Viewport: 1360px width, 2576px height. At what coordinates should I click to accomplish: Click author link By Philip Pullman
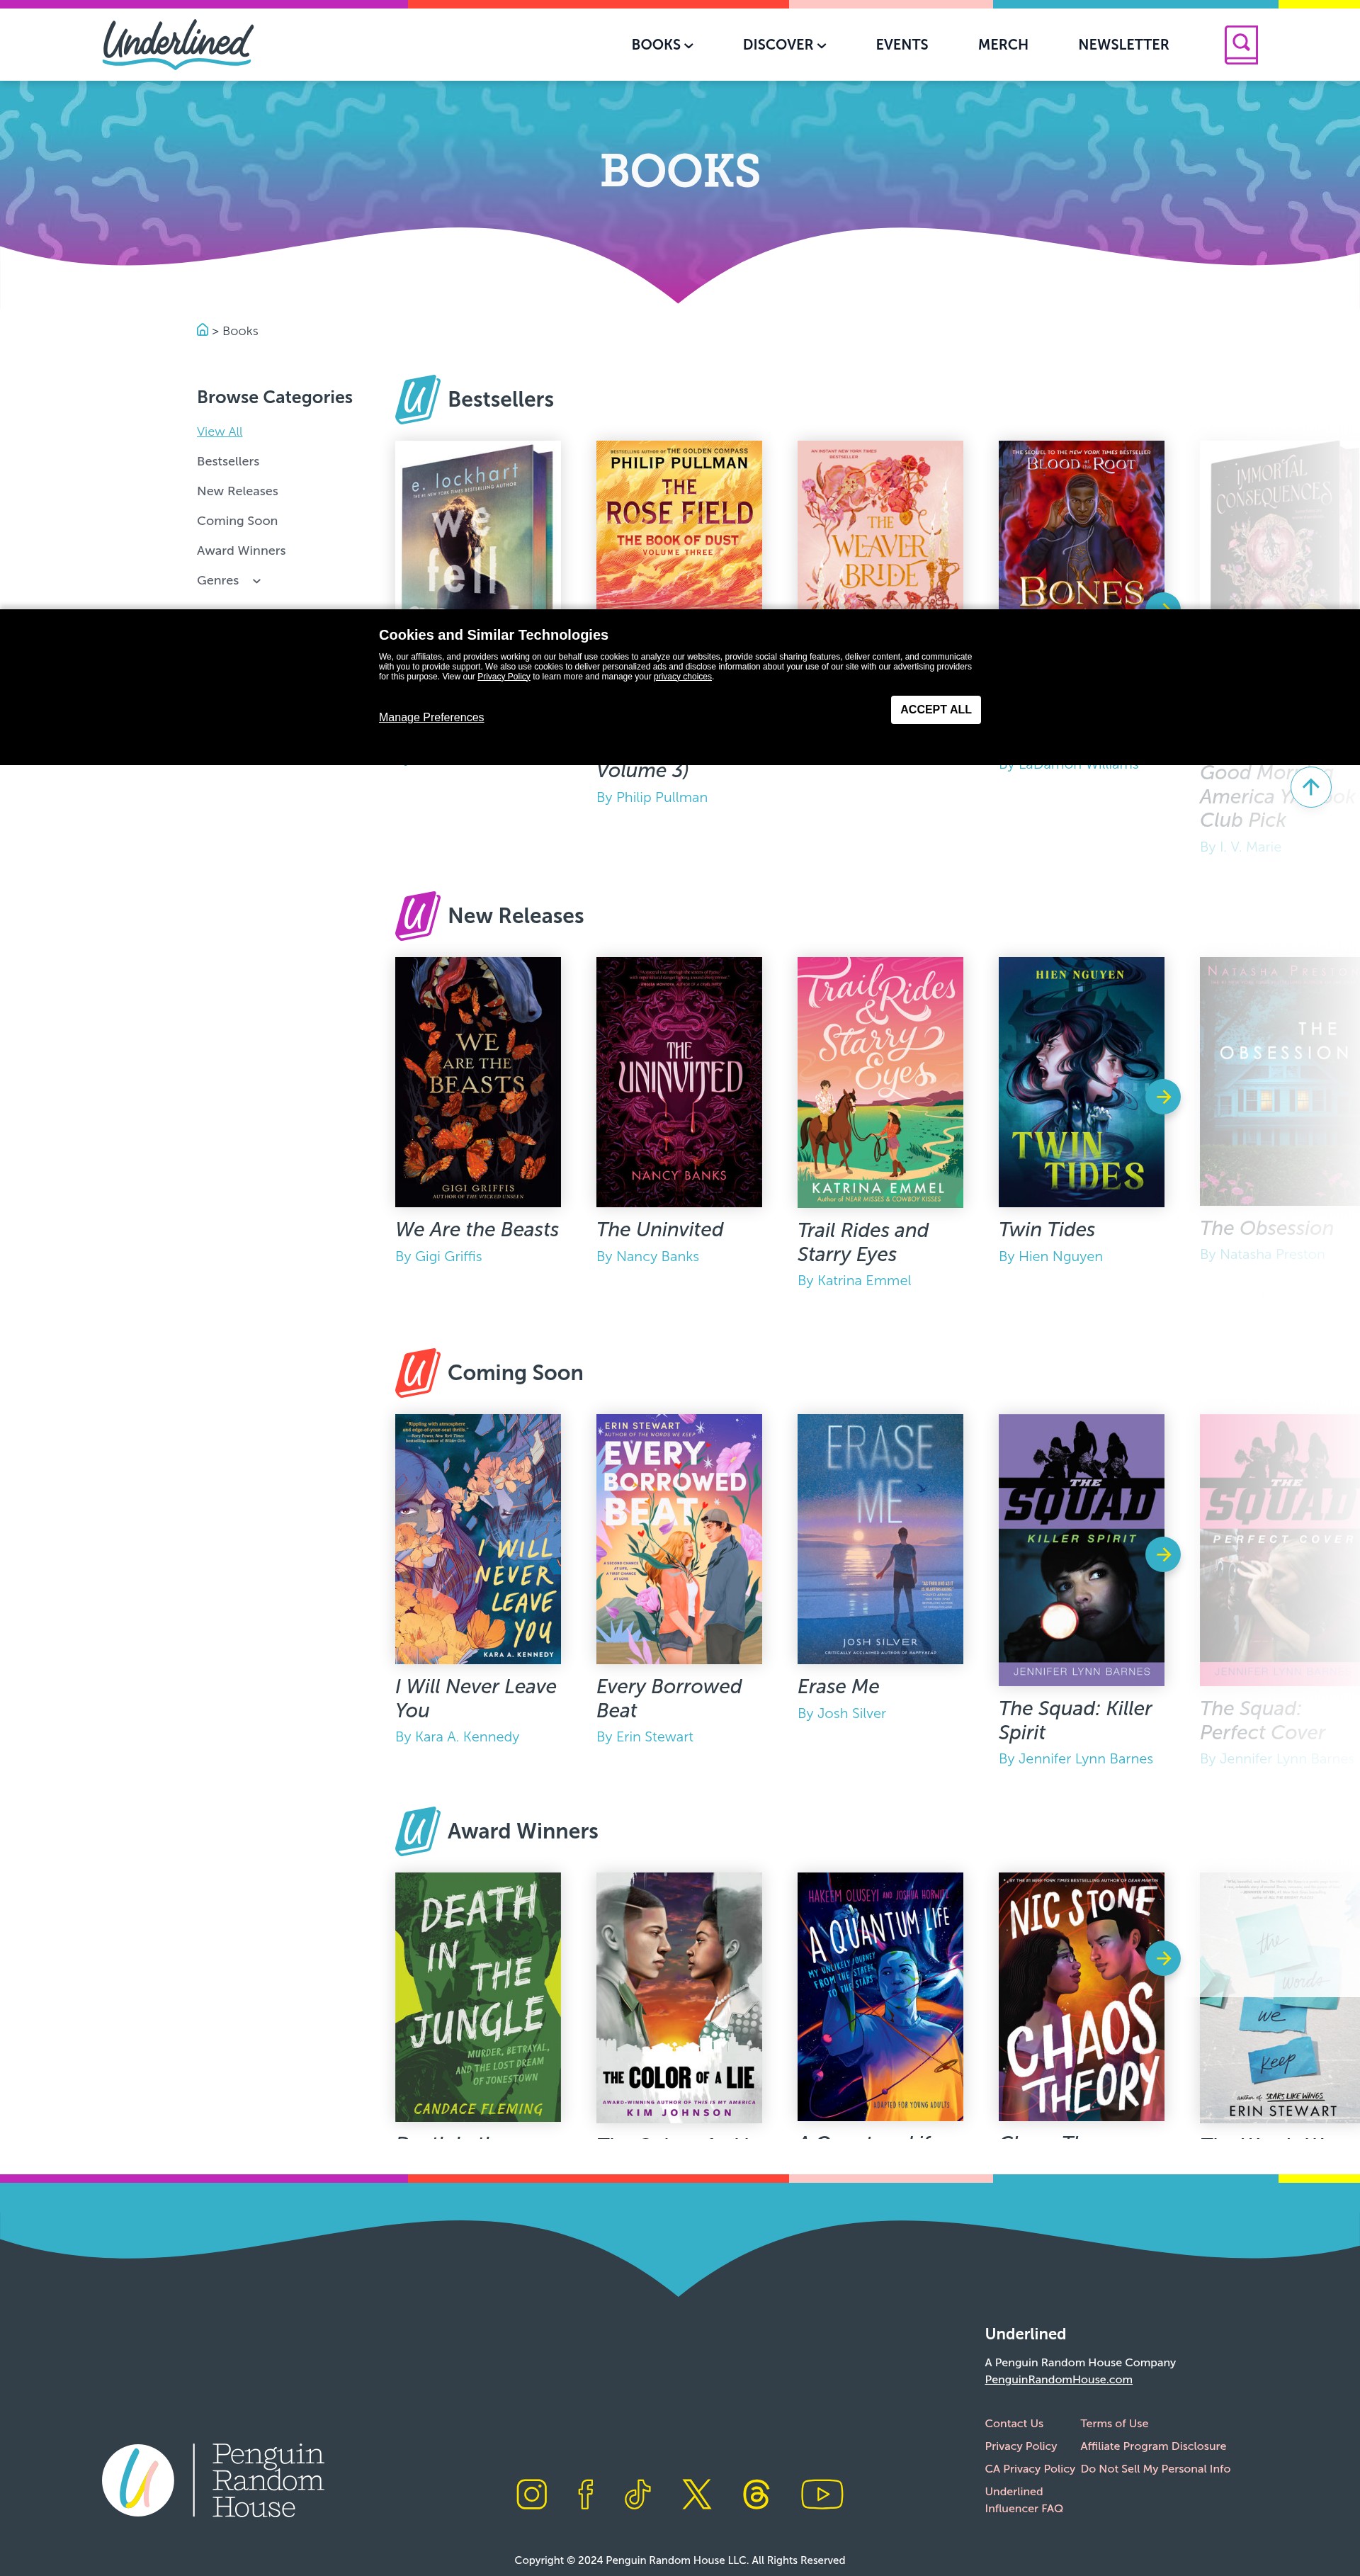point(651,797)
